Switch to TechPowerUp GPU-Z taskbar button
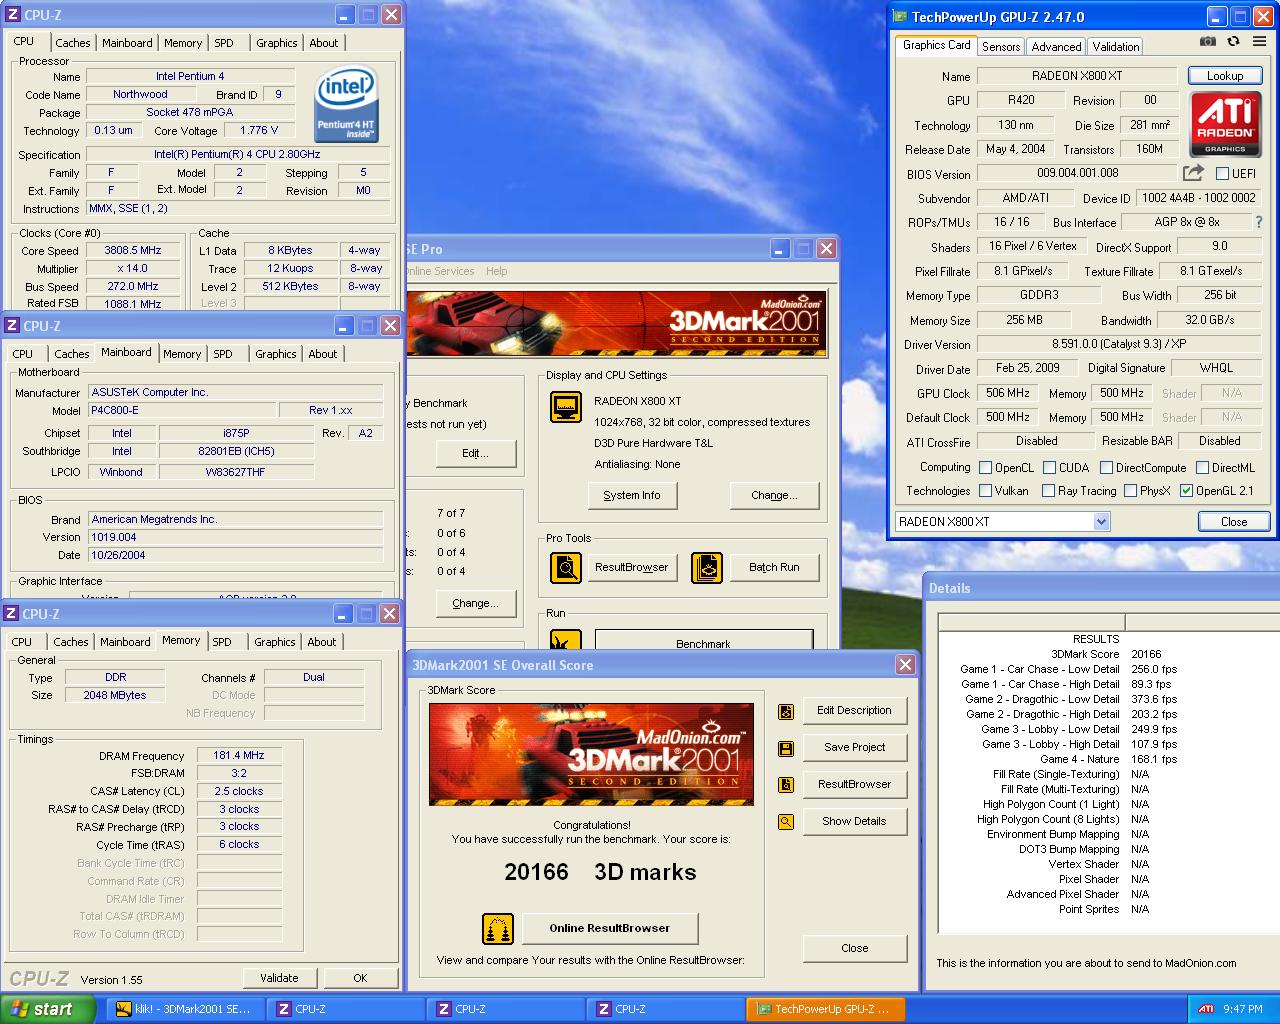Screen dimensions: 1280x1024 coord(825,1009)
